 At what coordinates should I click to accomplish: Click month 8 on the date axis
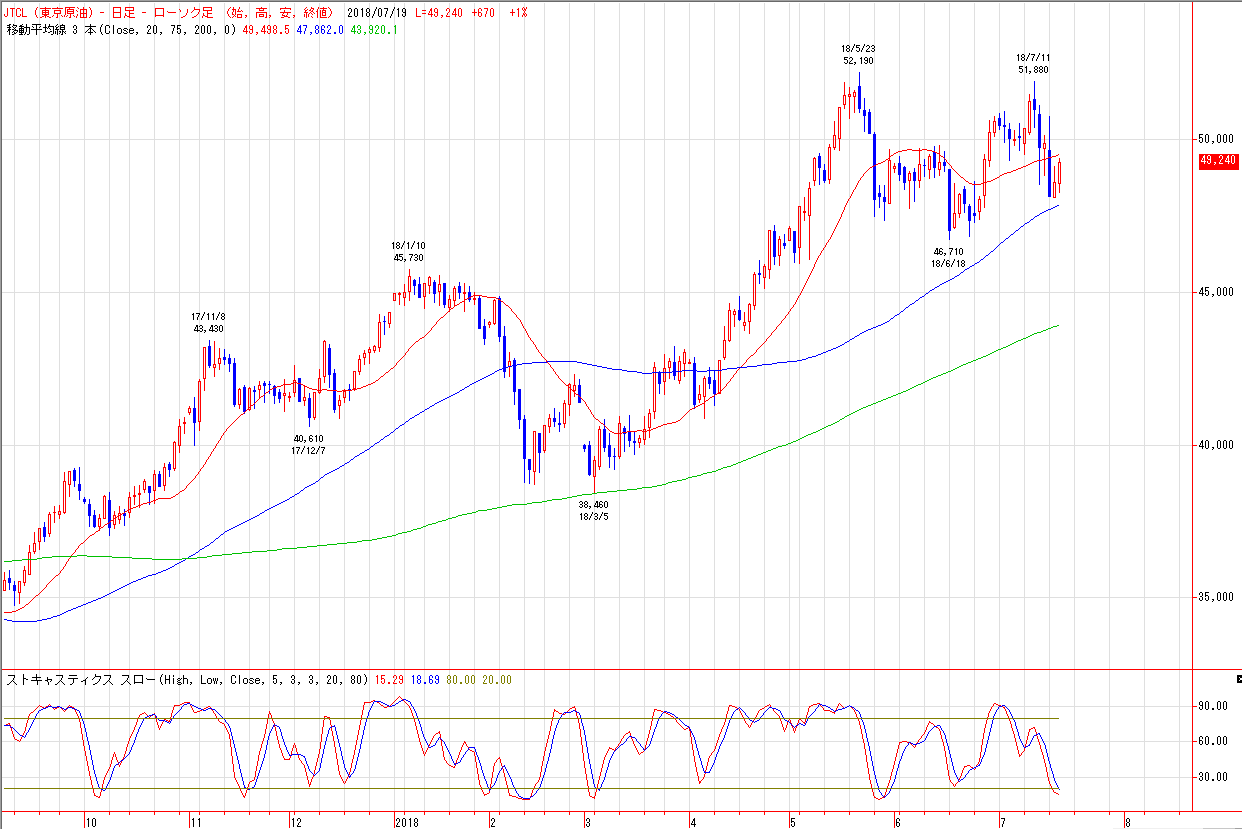click(1127, 822)
